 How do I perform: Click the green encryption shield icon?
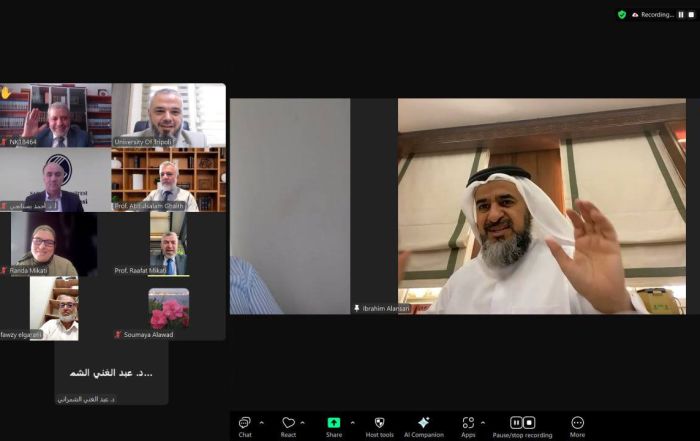[x=622, y=15]
